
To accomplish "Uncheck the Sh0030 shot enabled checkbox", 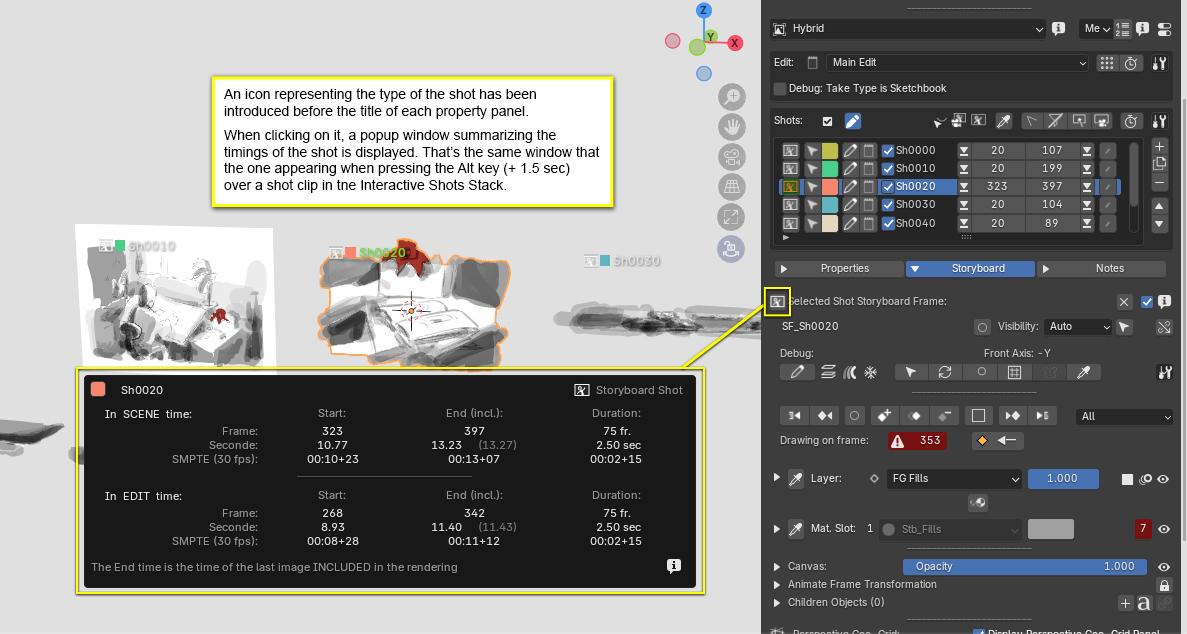I will [887, 205].
